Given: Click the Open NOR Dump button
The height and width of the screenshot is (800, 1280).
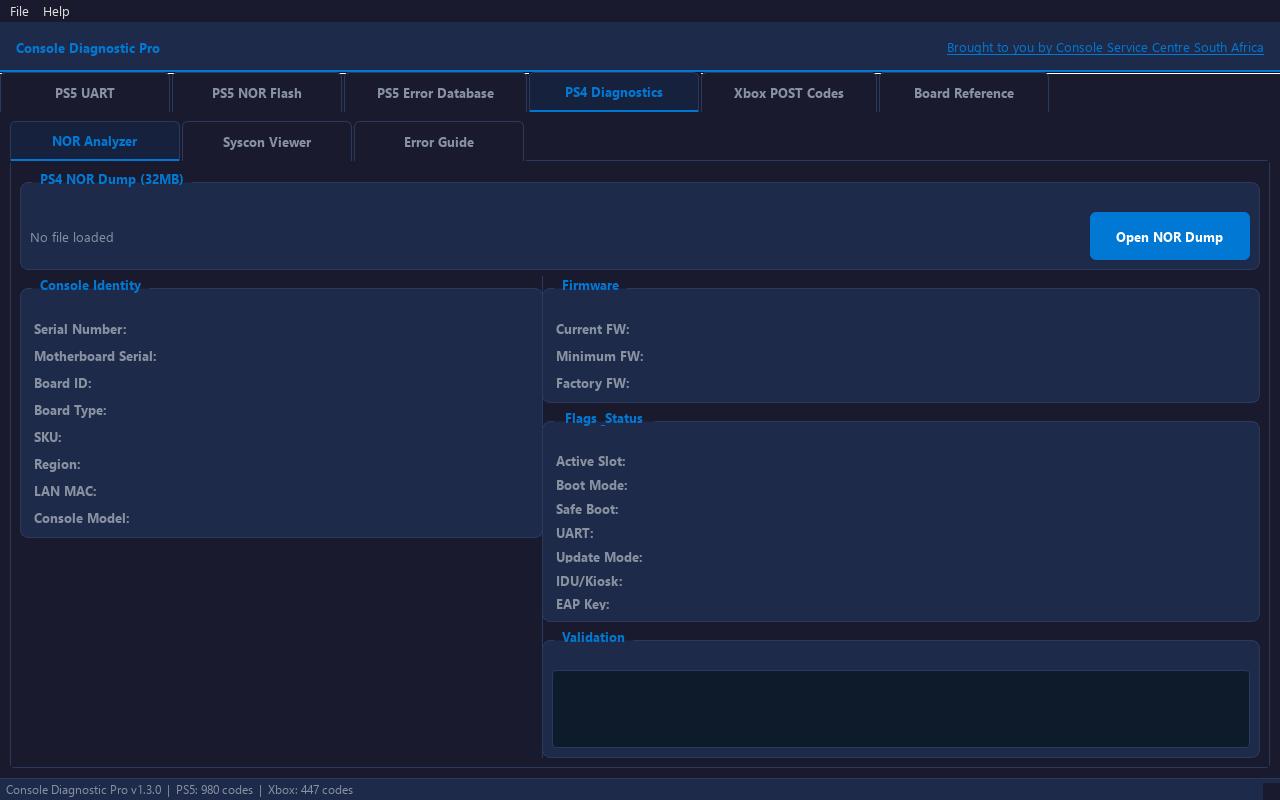Looking at the screenshot, I should coord(1170,237).
